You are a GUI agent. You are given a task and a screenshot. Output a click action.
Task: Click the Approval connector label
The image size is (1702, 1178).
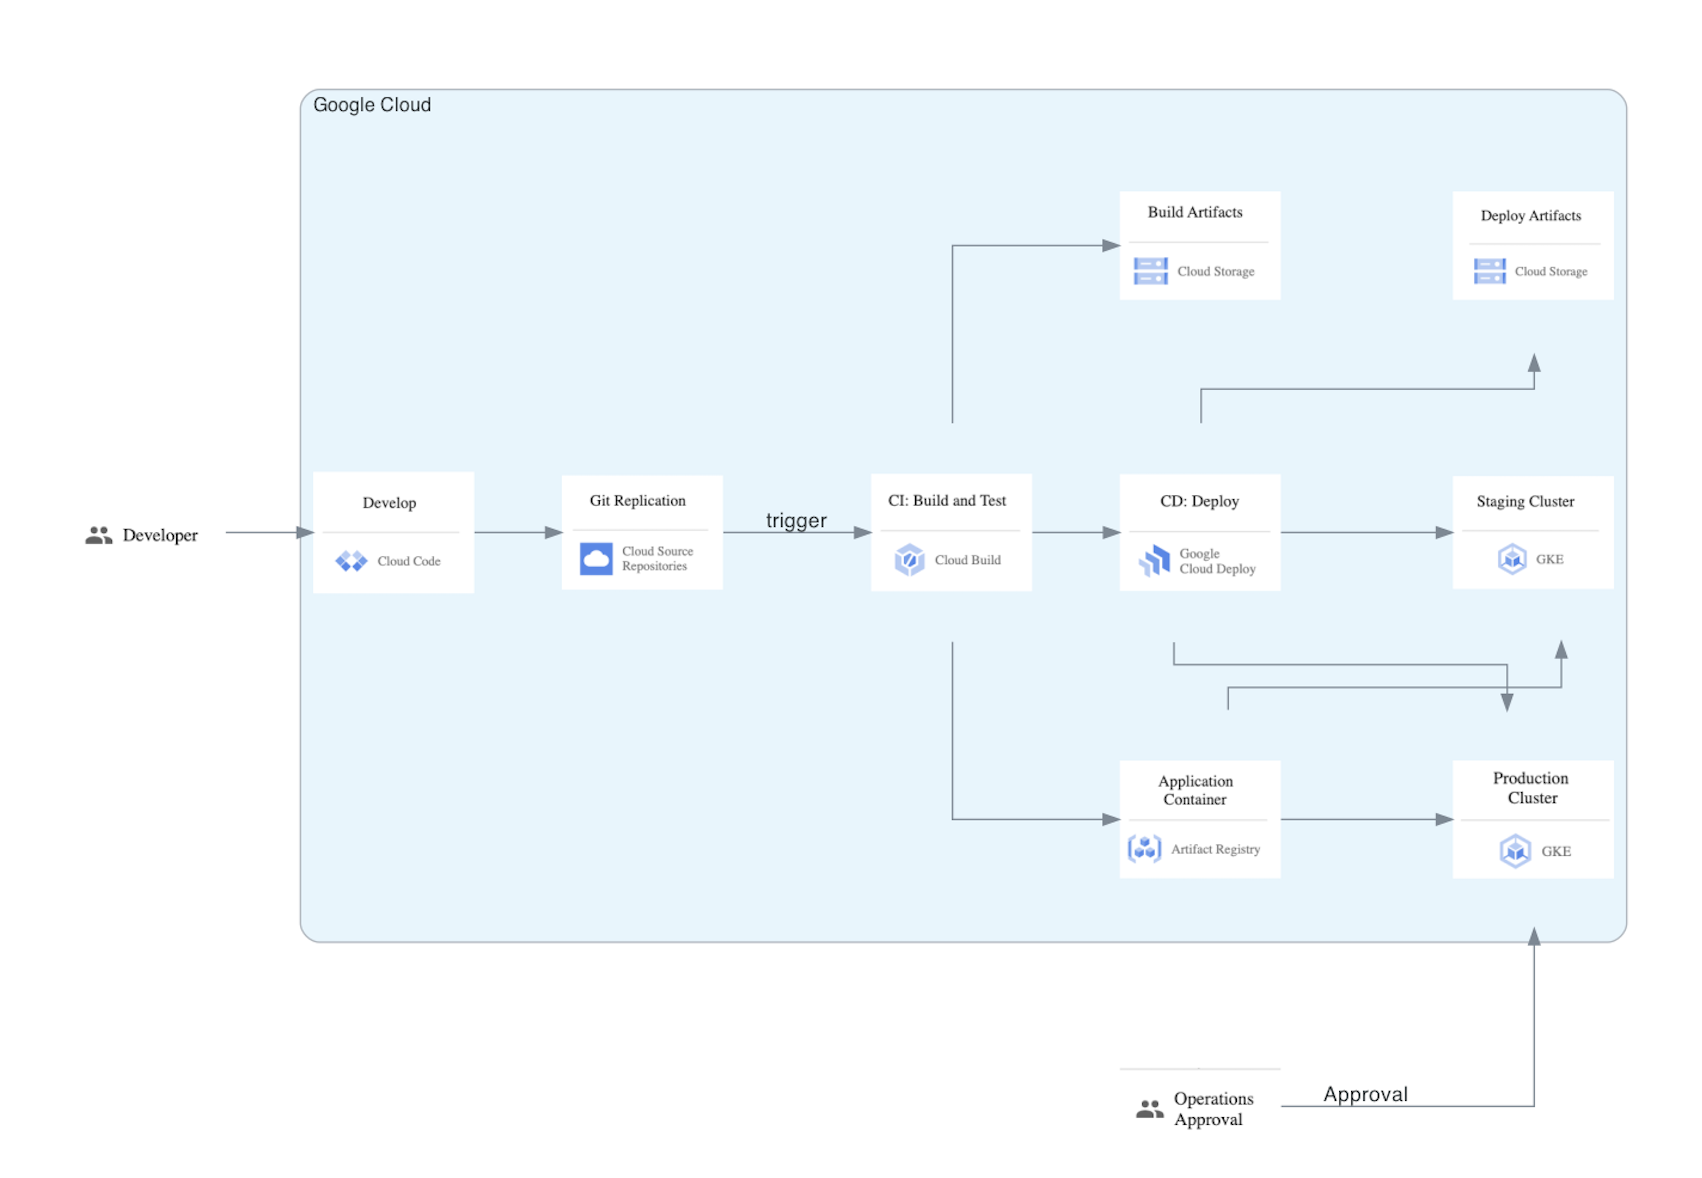pos(1365,1094)
